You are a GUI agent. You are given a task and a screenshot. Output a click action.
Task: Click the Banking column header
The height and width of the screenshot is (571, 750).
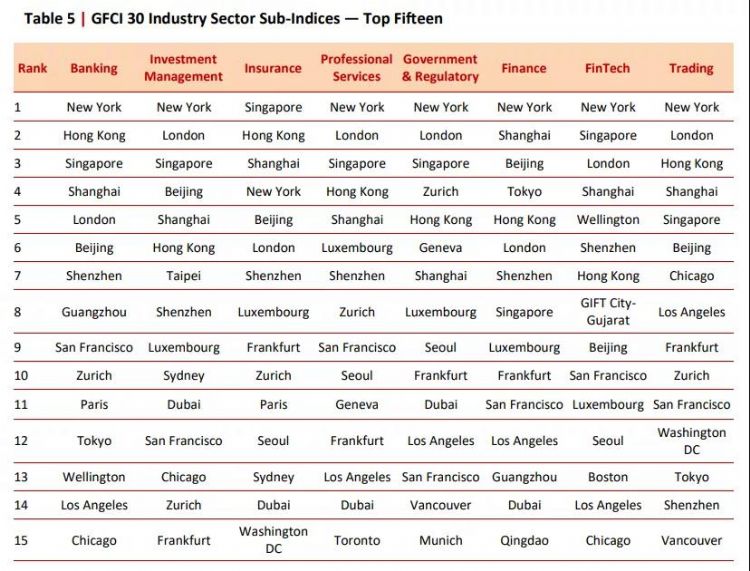click(x=93, y=69)
